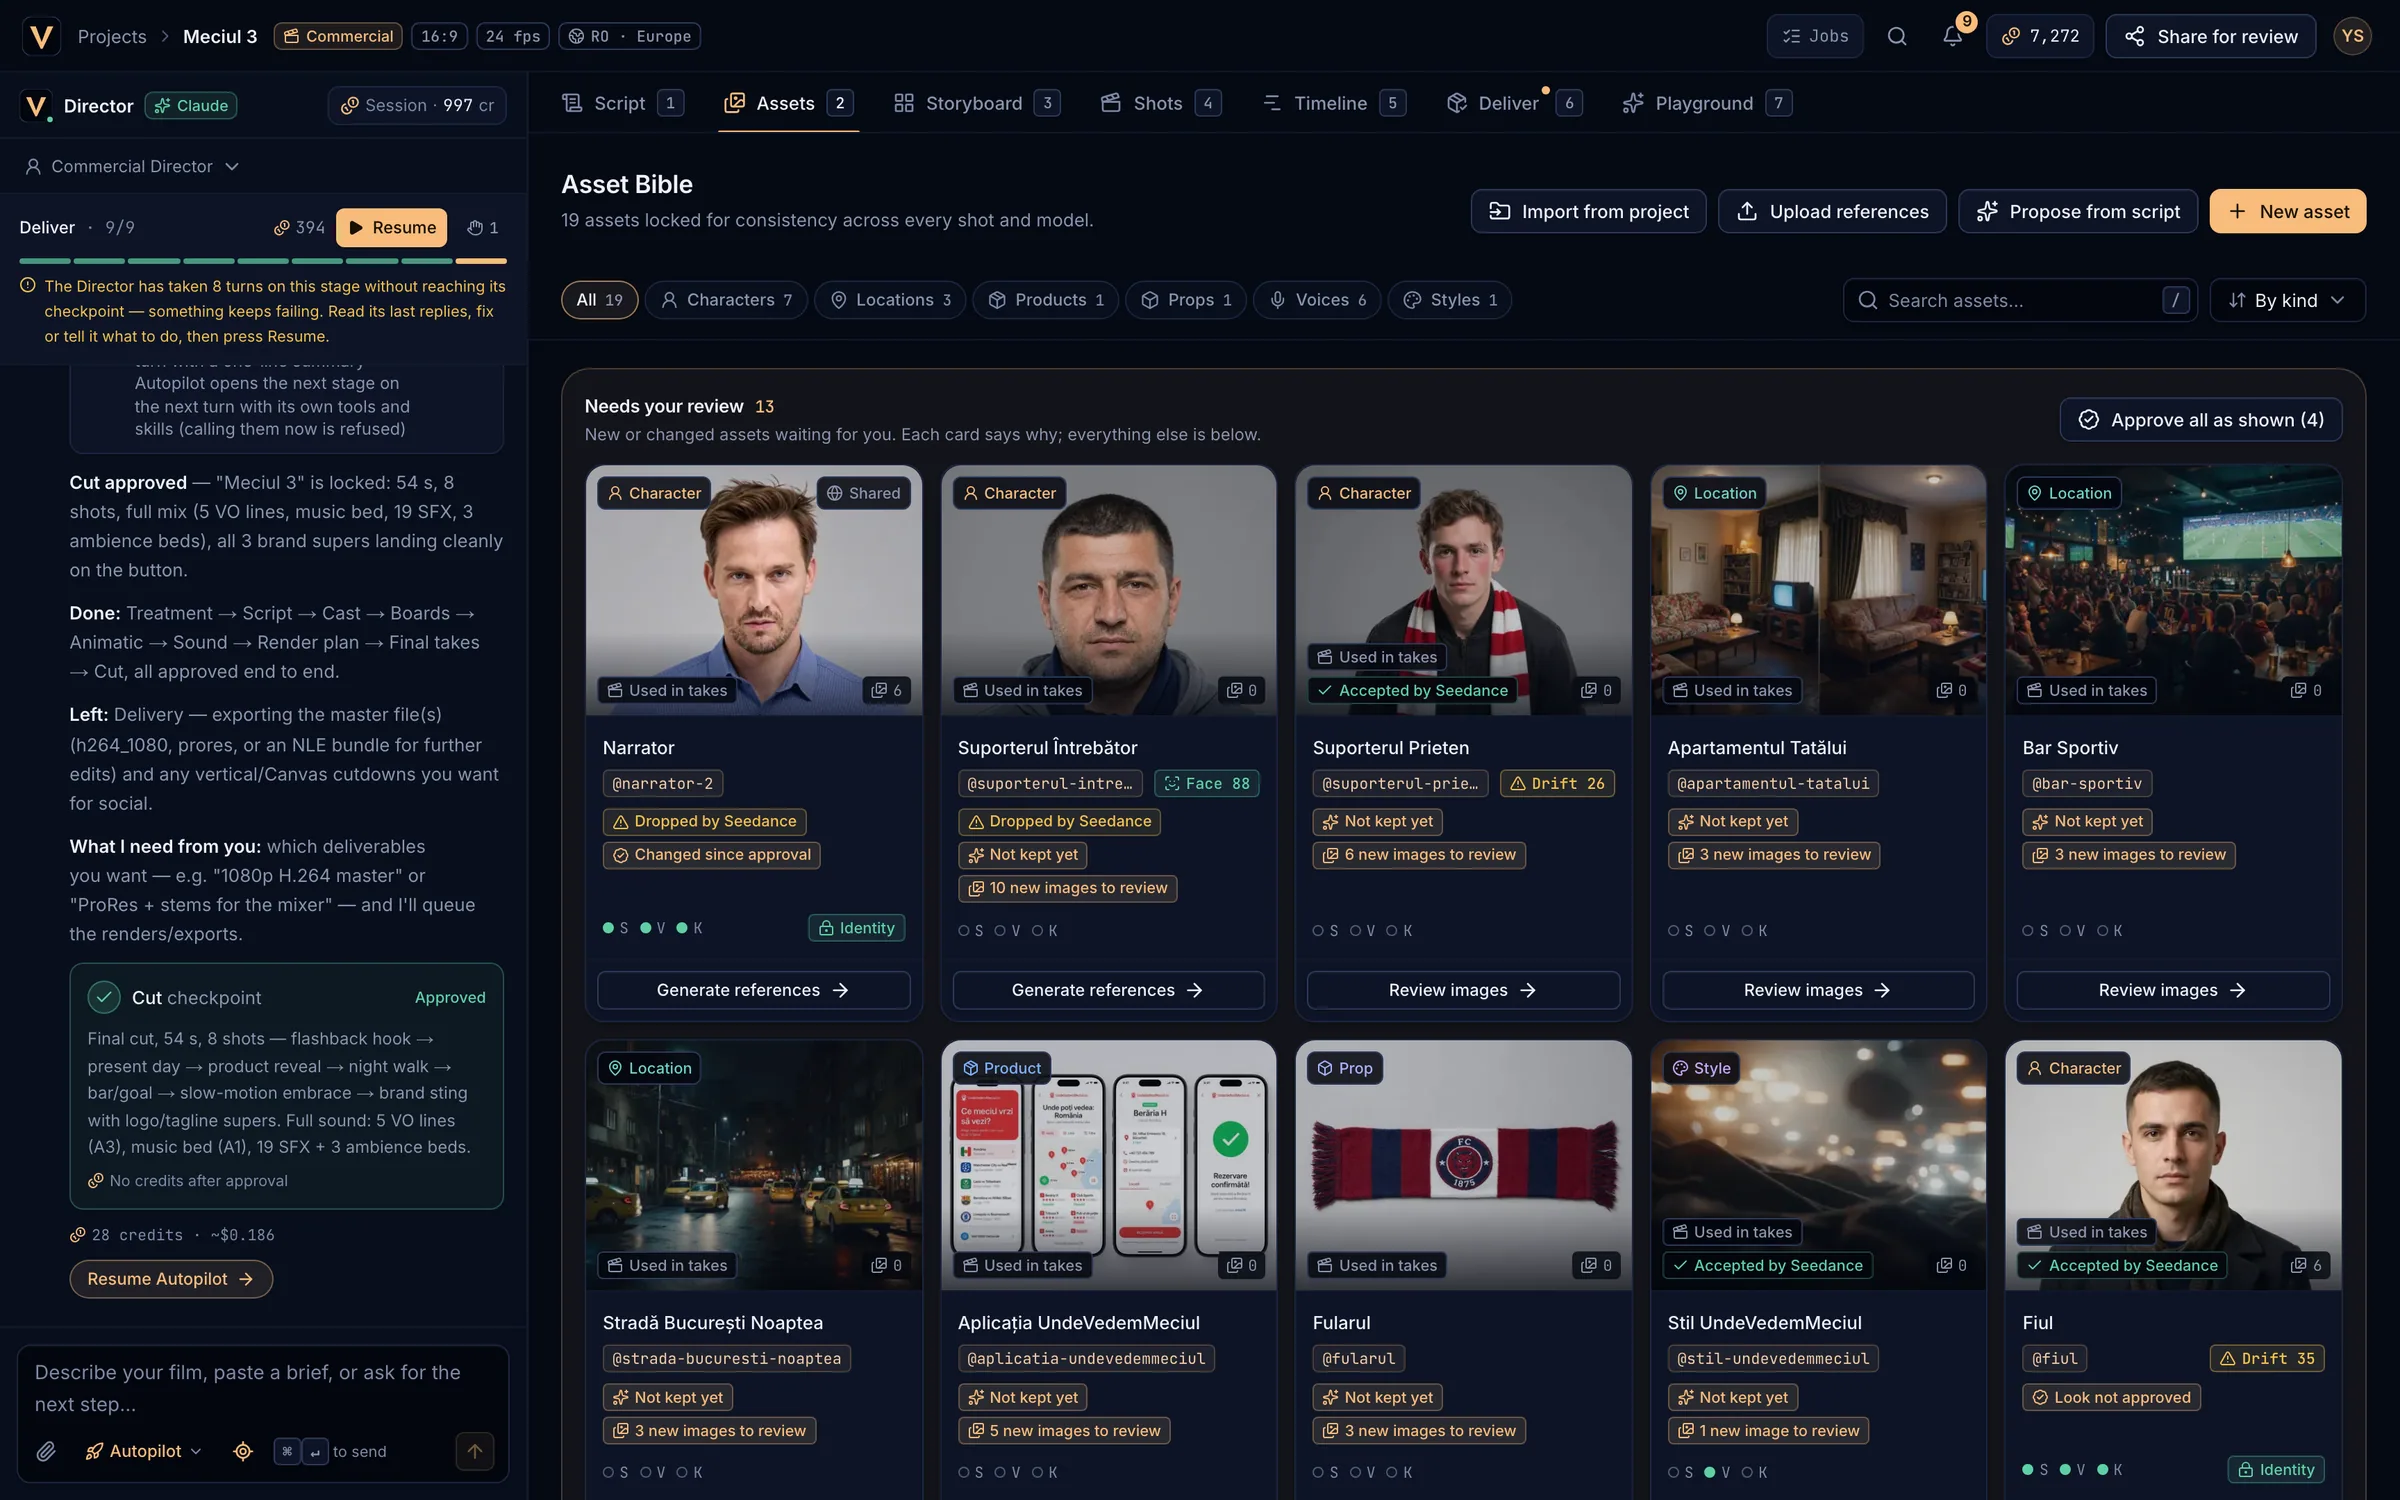Click the New asset button

[x=2287, y=211]
